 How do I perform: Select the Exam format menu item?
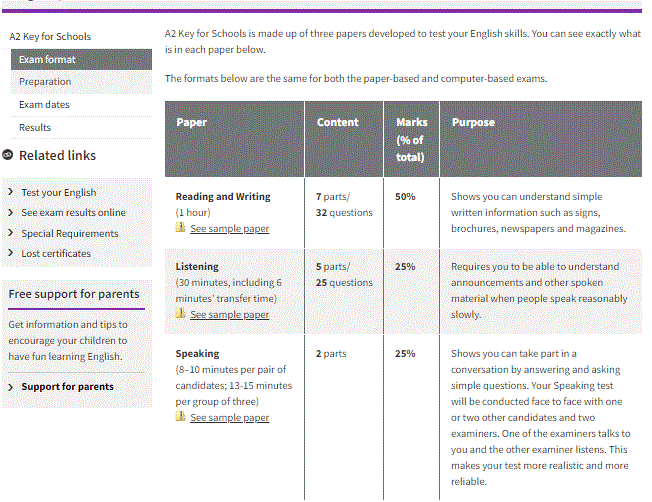(82, 59)
